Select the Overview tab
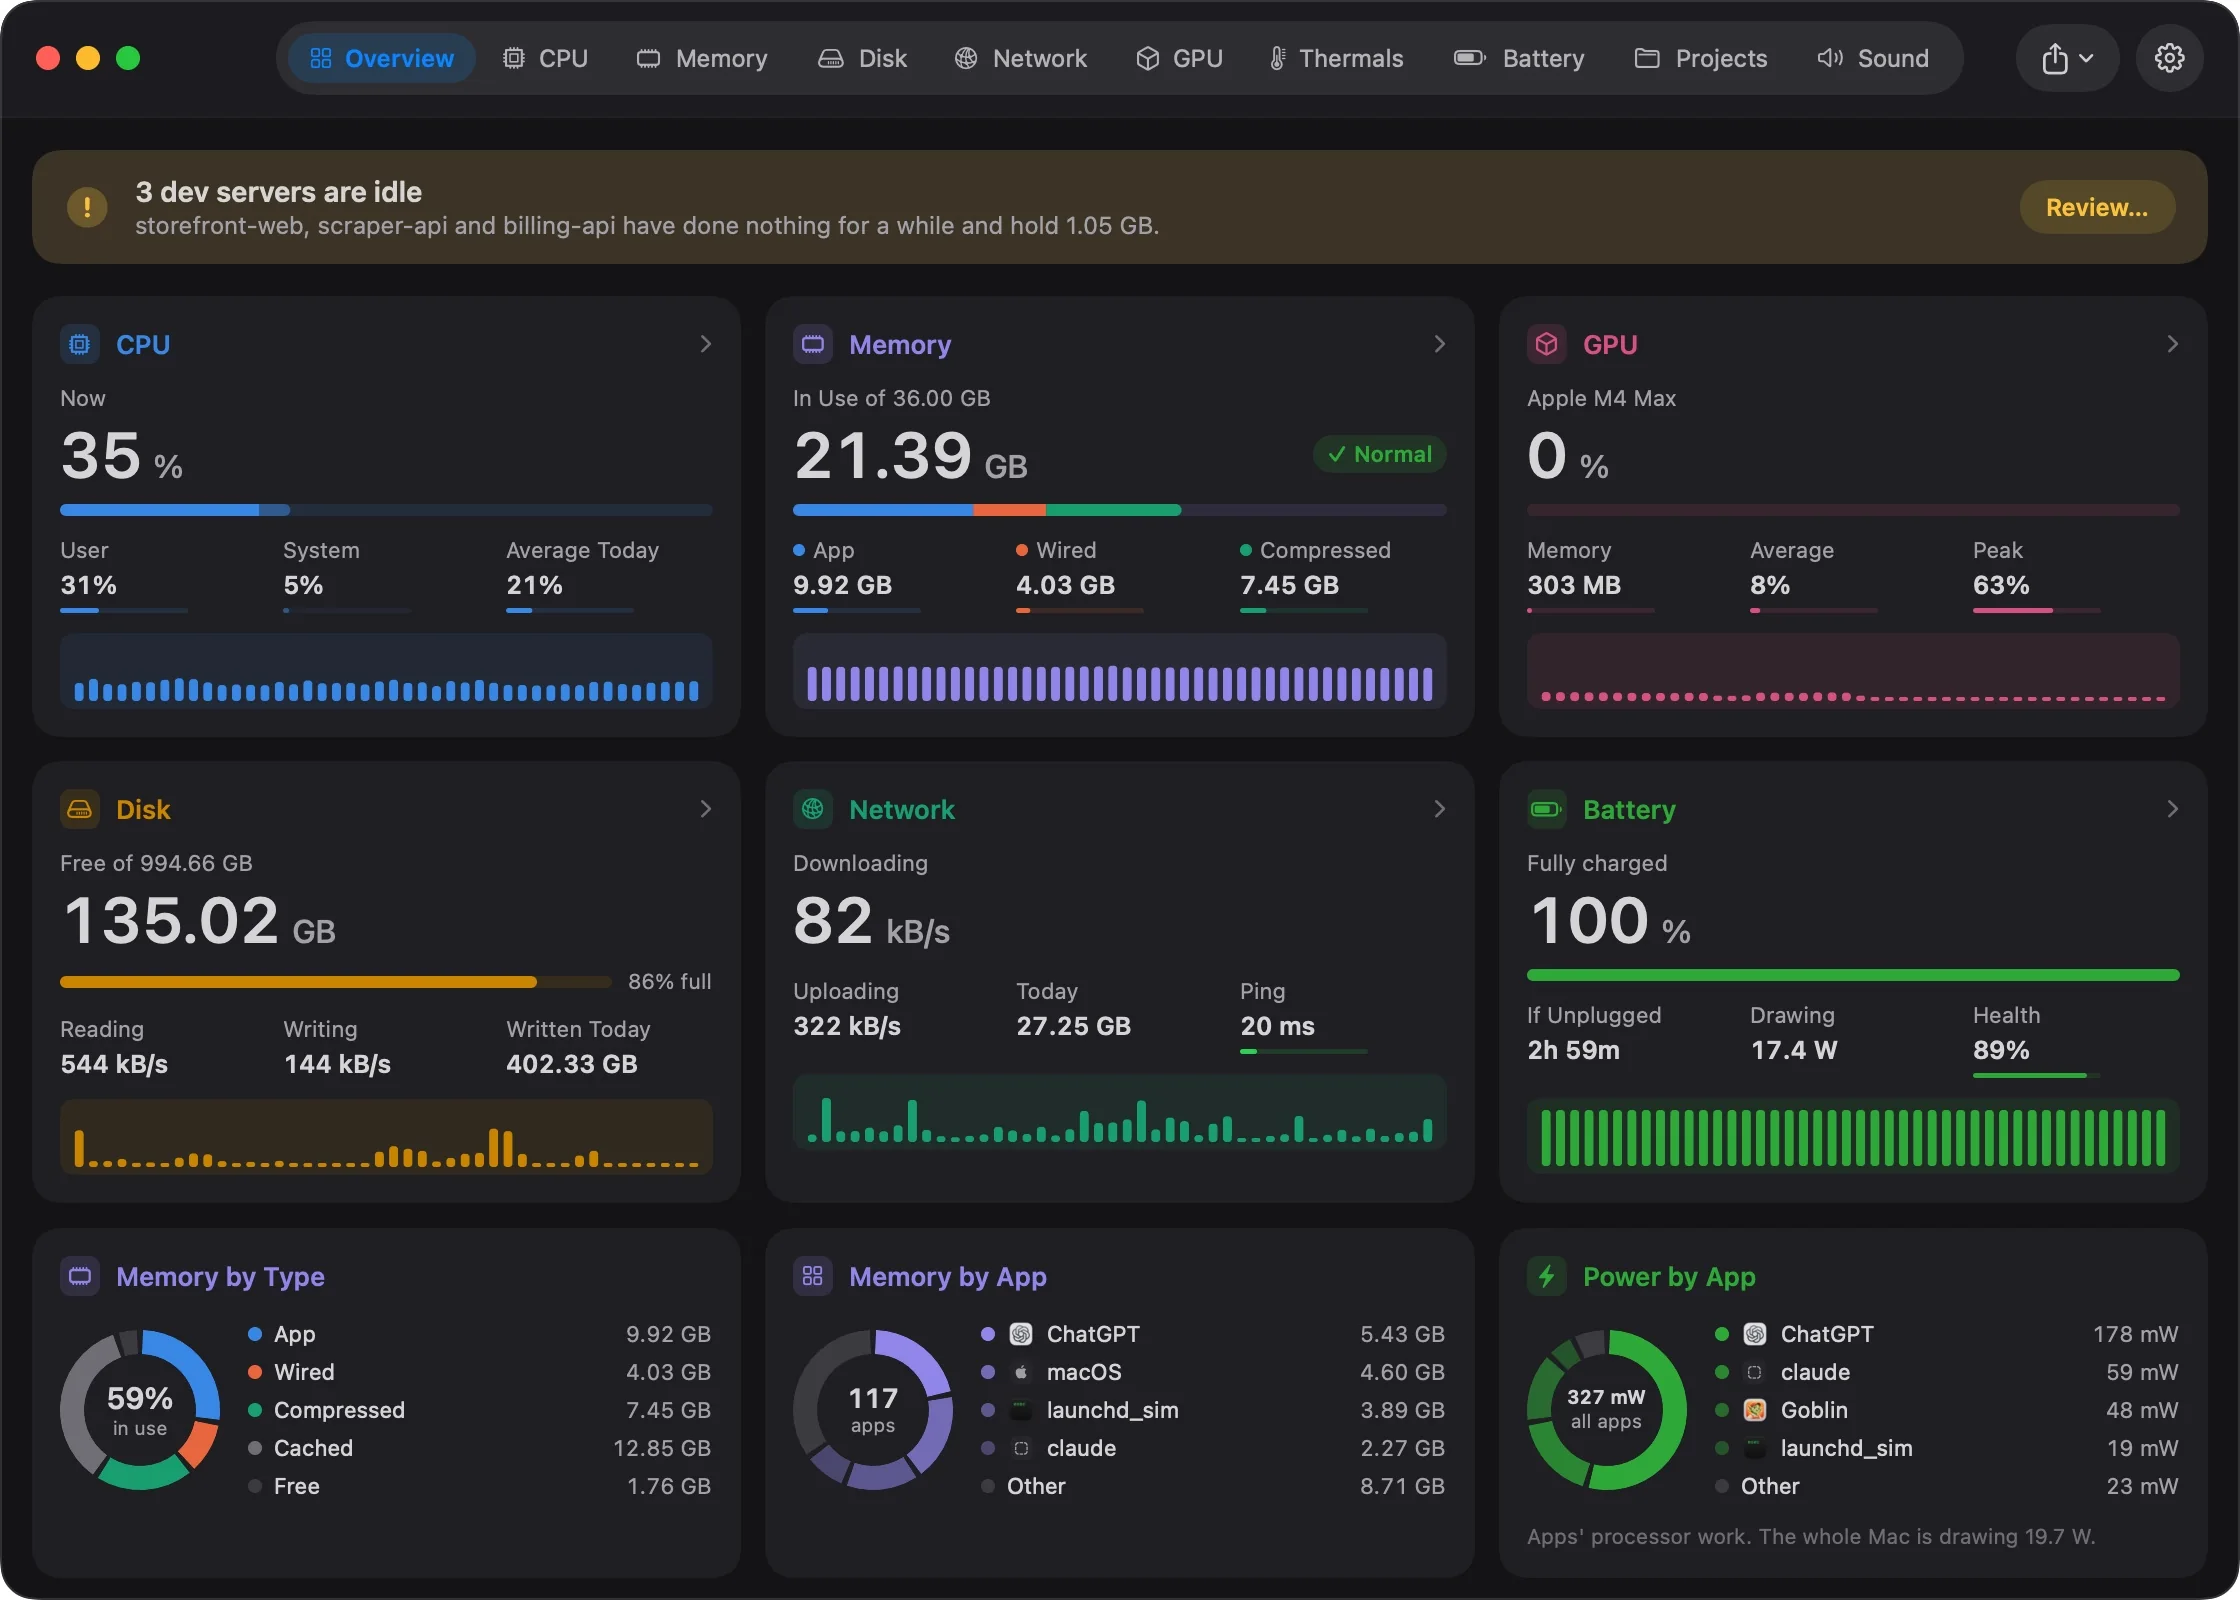Screen dimensions: 2240x1600 (x=381, y=58)
